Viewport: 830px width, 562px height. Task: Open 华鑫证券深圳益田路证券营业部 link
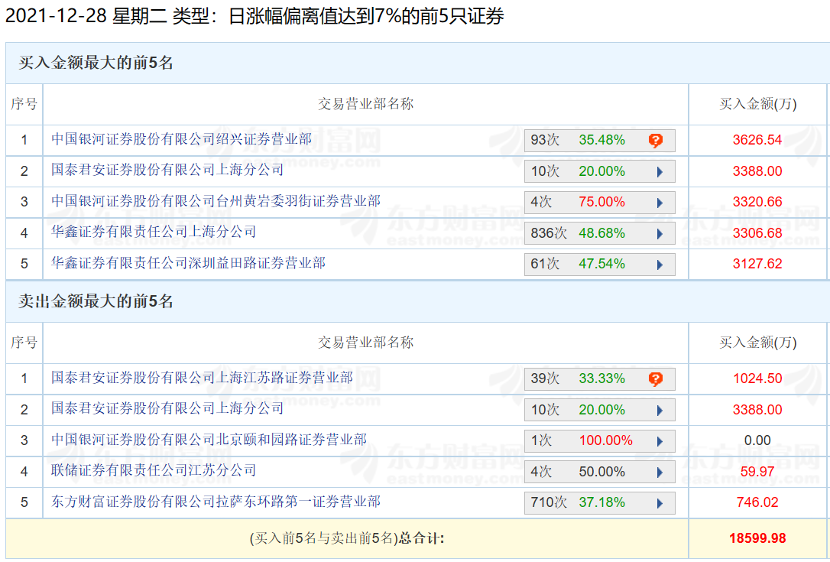188,263
